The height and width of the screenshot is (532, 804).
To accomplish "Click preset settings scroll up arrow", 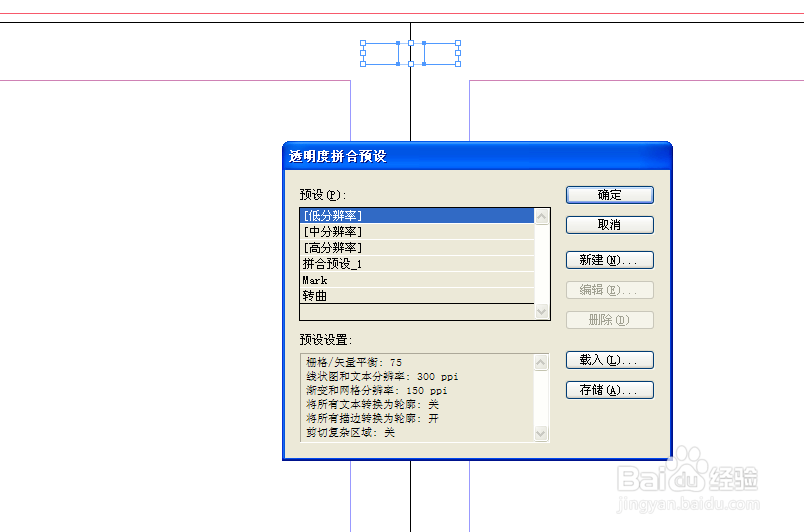I will click(540, 363).
